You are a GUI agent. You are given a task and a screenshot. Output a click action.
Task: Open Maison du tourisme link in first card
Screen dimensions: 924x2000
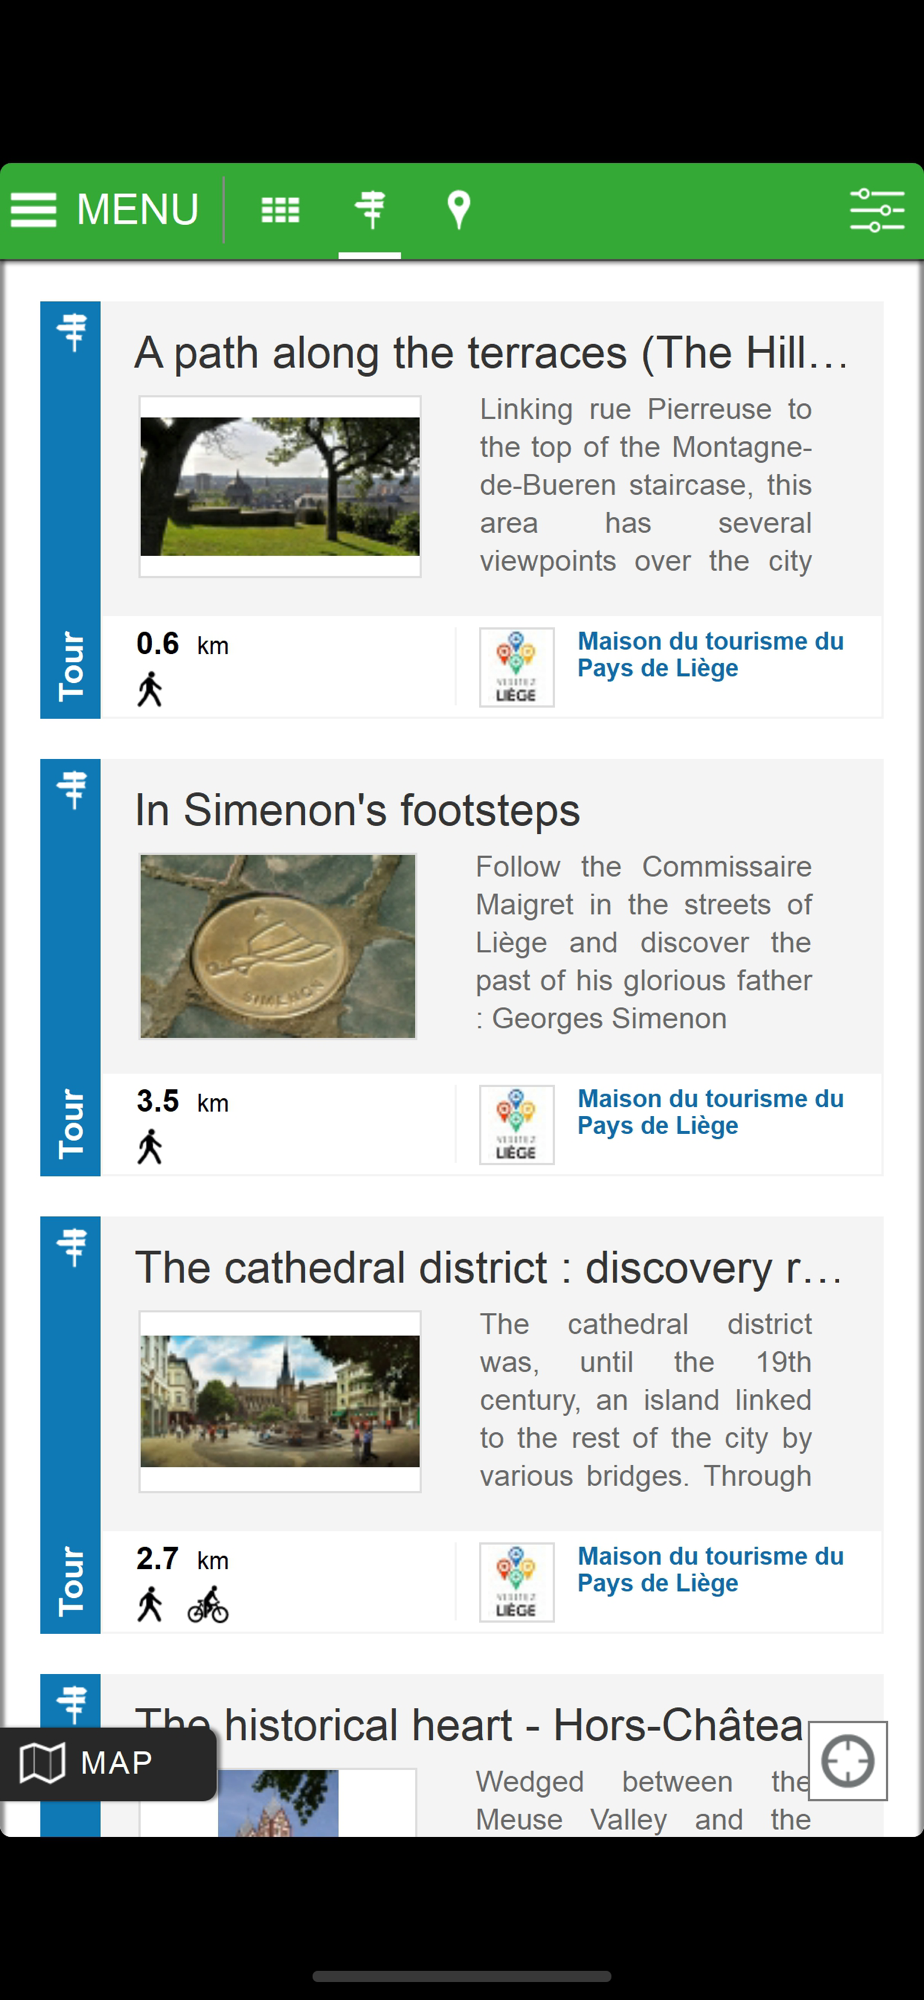711,654
